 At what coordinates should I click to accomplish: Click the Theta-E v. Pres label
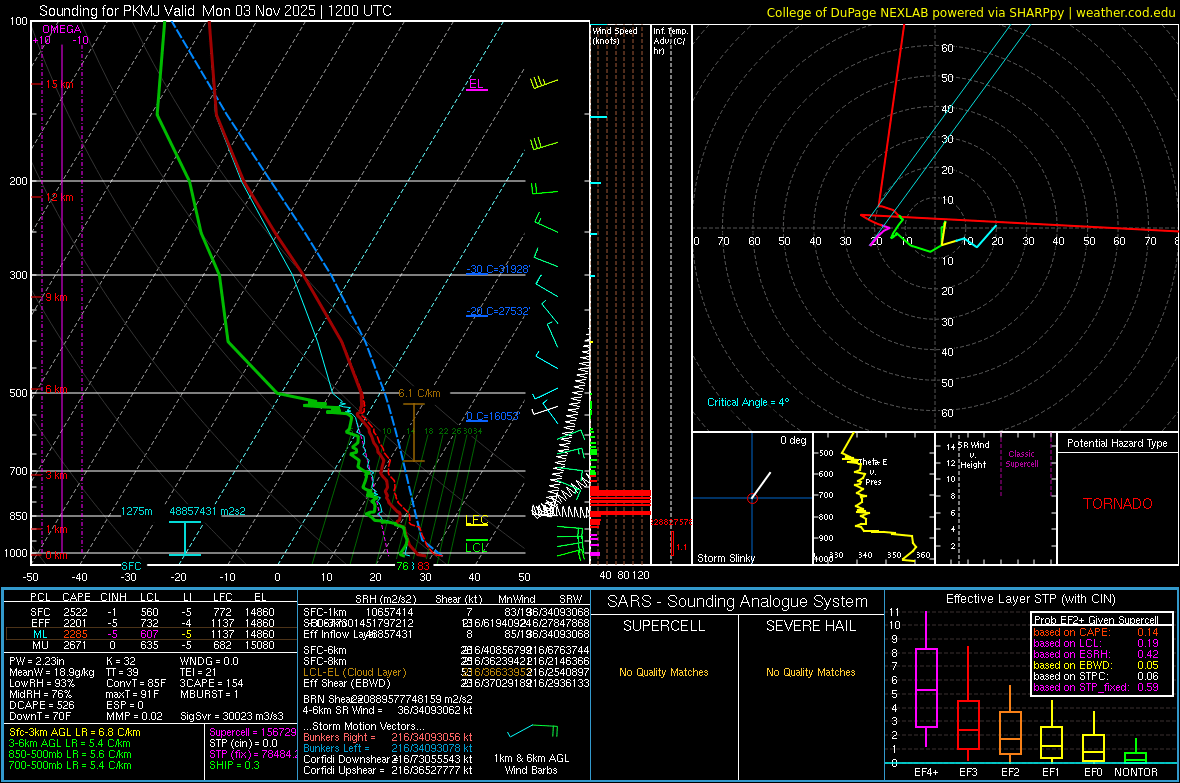point(873,472)
